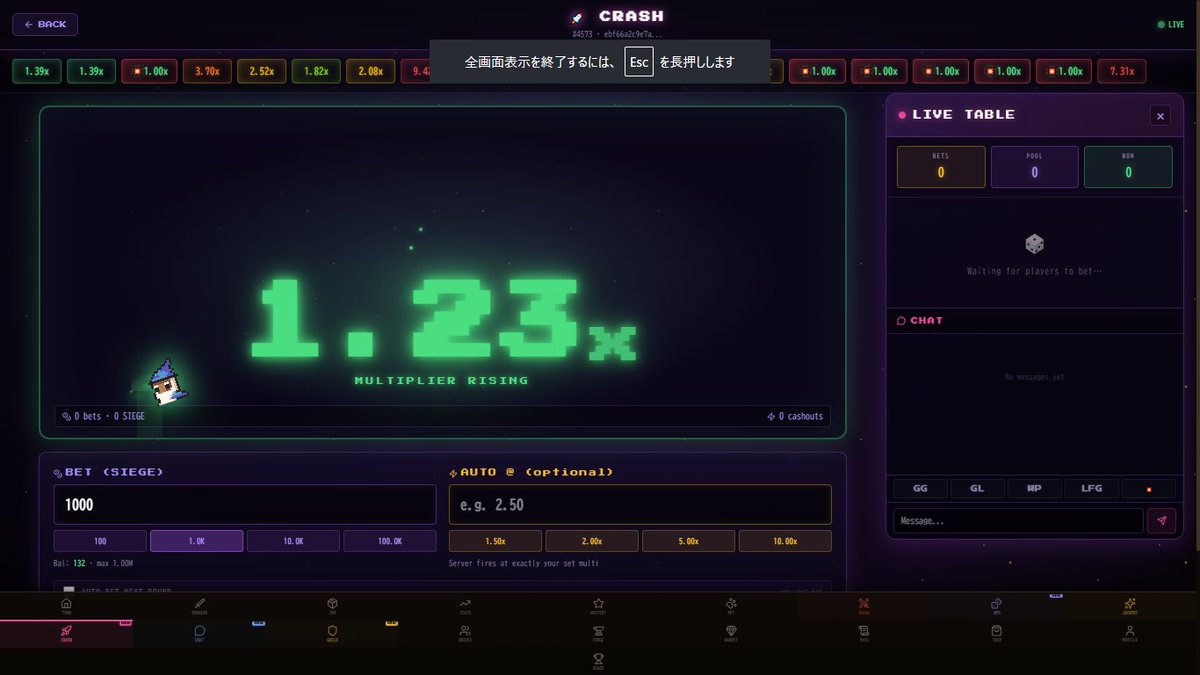The height and width of the screenshot is (675, 1200).
Task: Click the wizard character sprite
Action: click(x=166, y=381)
